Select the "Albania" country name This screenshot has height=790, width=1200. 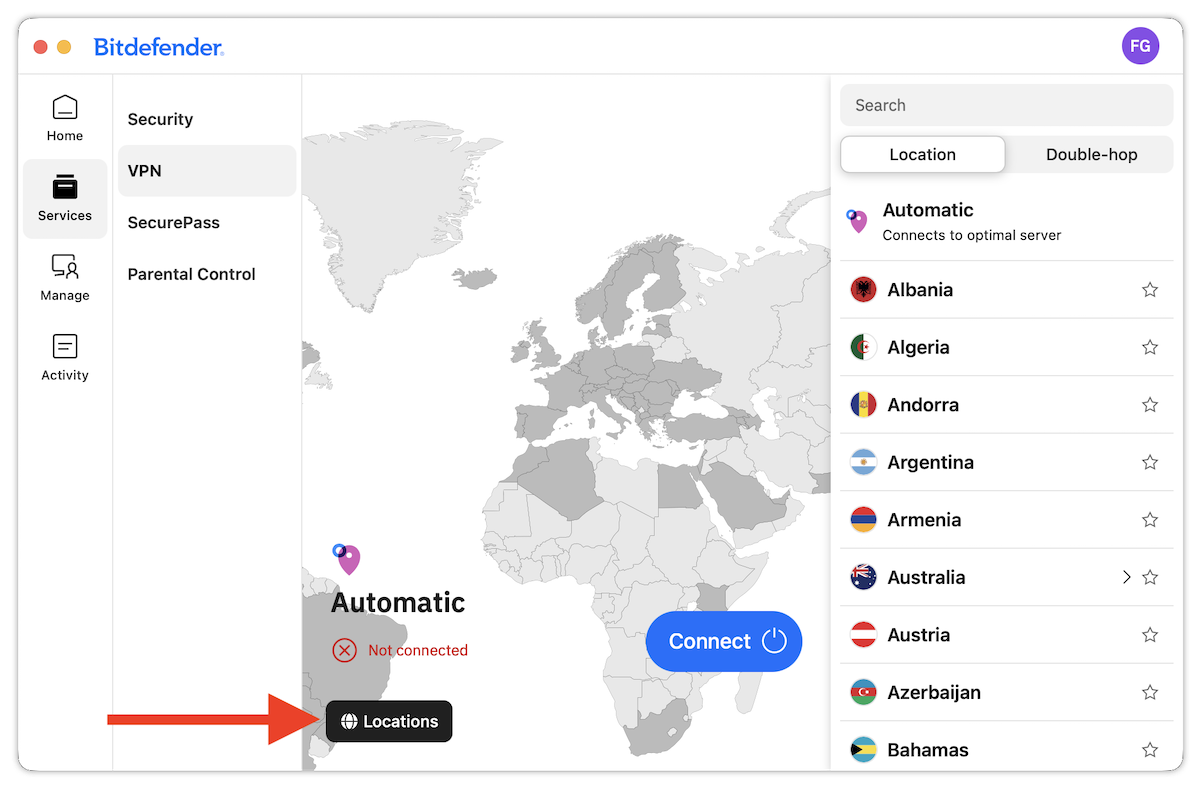920,290
